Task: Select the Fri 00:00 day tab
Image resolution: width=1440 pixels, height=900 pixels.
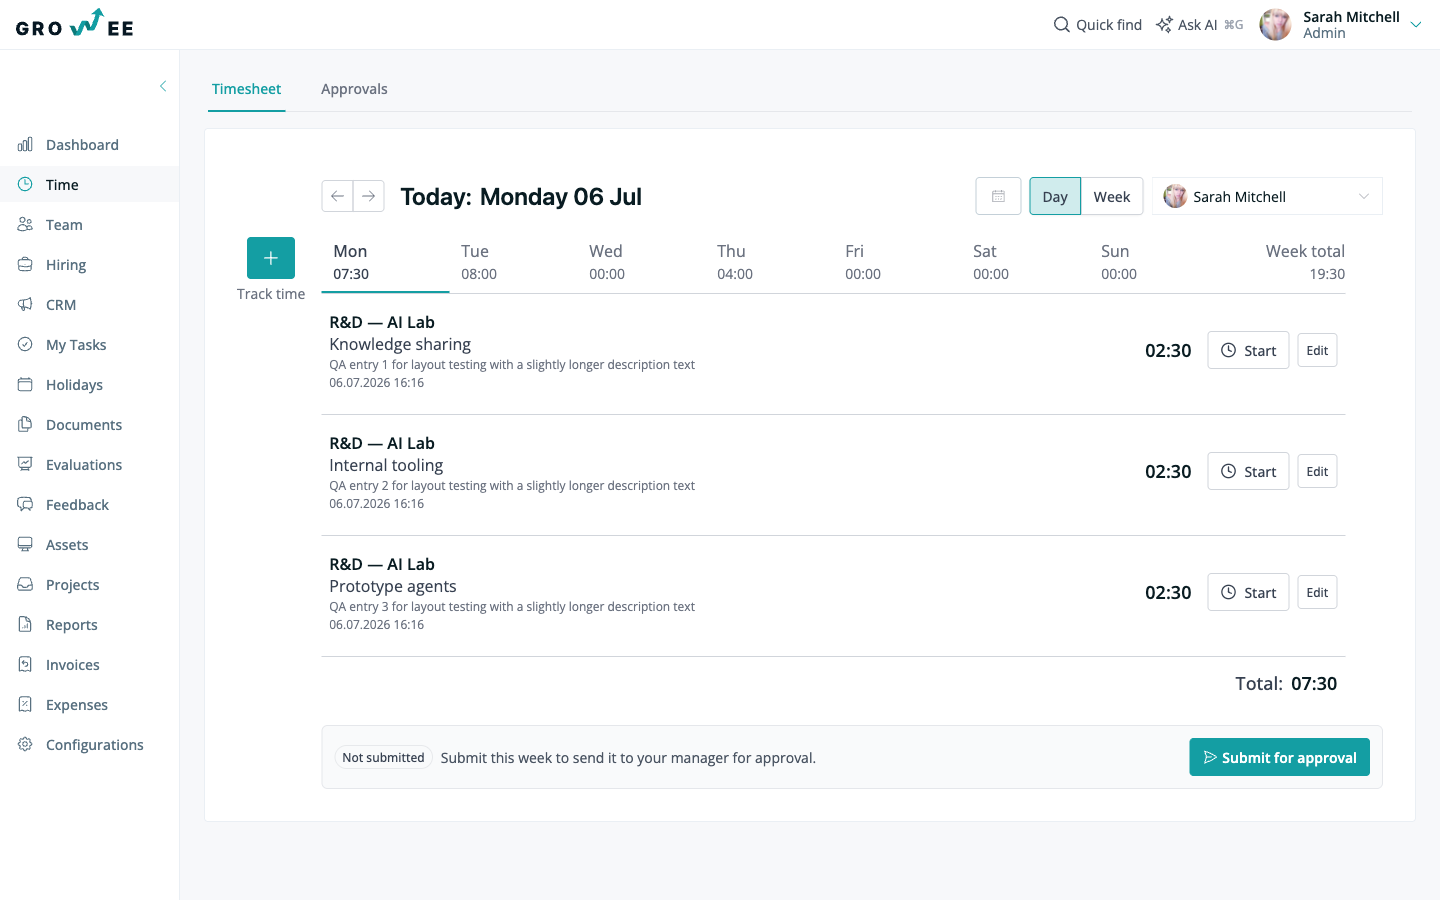Action: 897,262
